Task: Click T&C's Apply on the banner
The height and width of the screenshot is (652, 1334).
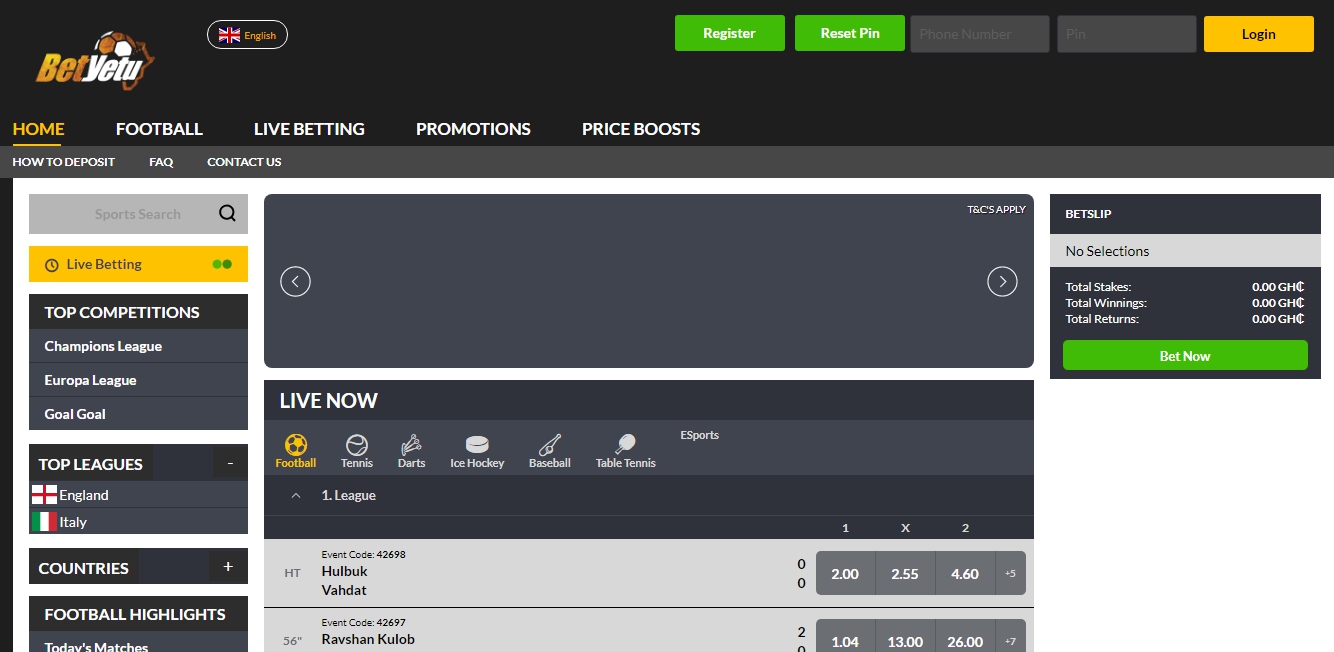Action: tap(996, 210)
